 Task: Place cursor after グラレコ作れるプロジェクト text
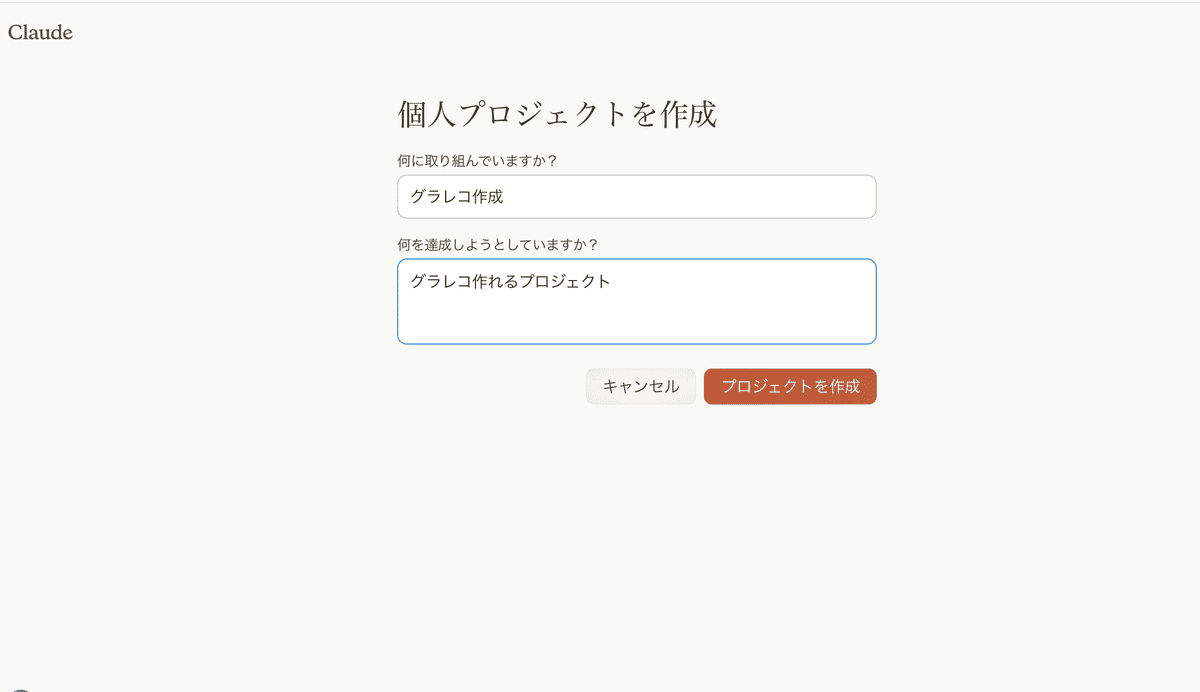[612, 282]
